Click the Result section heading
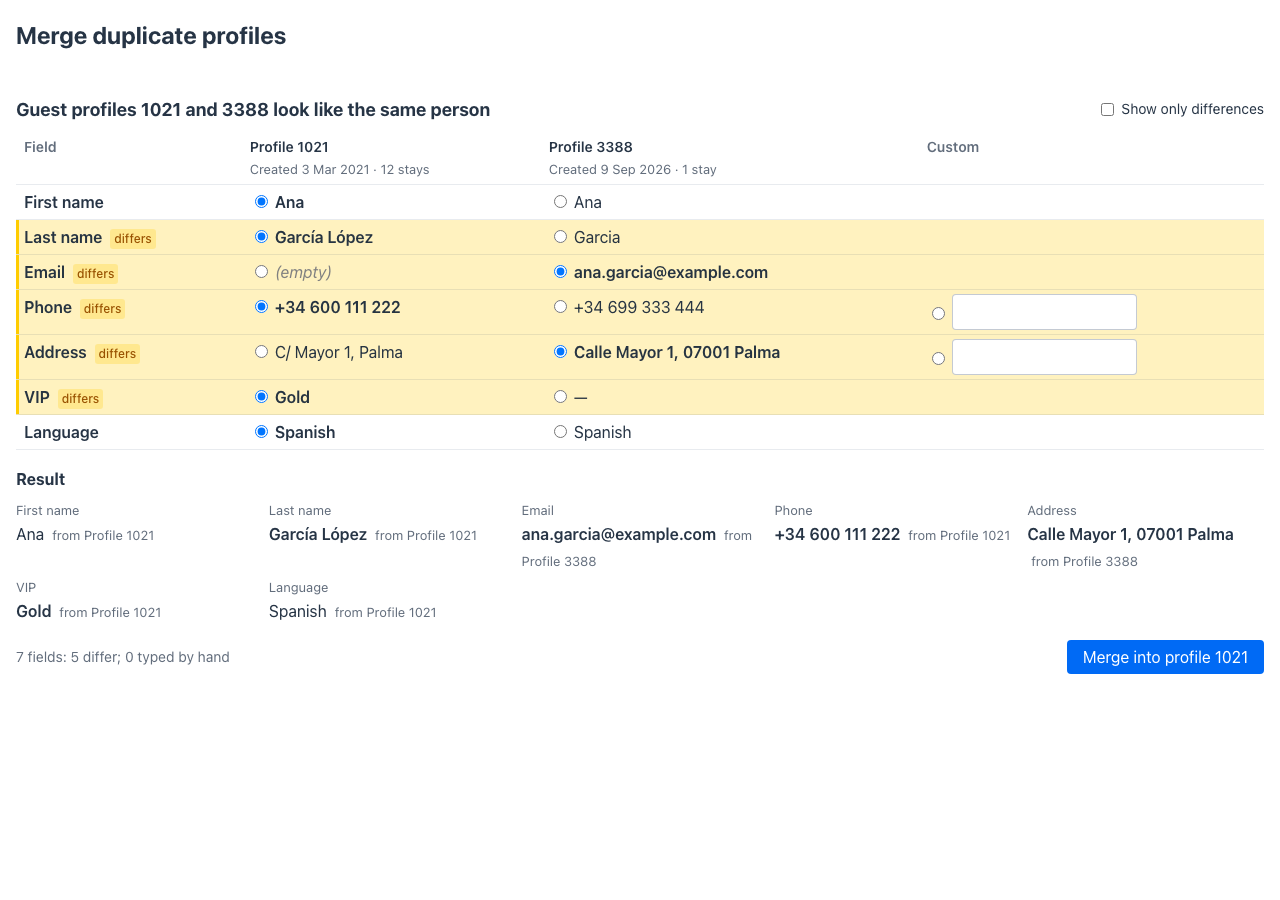 point(41,479)
